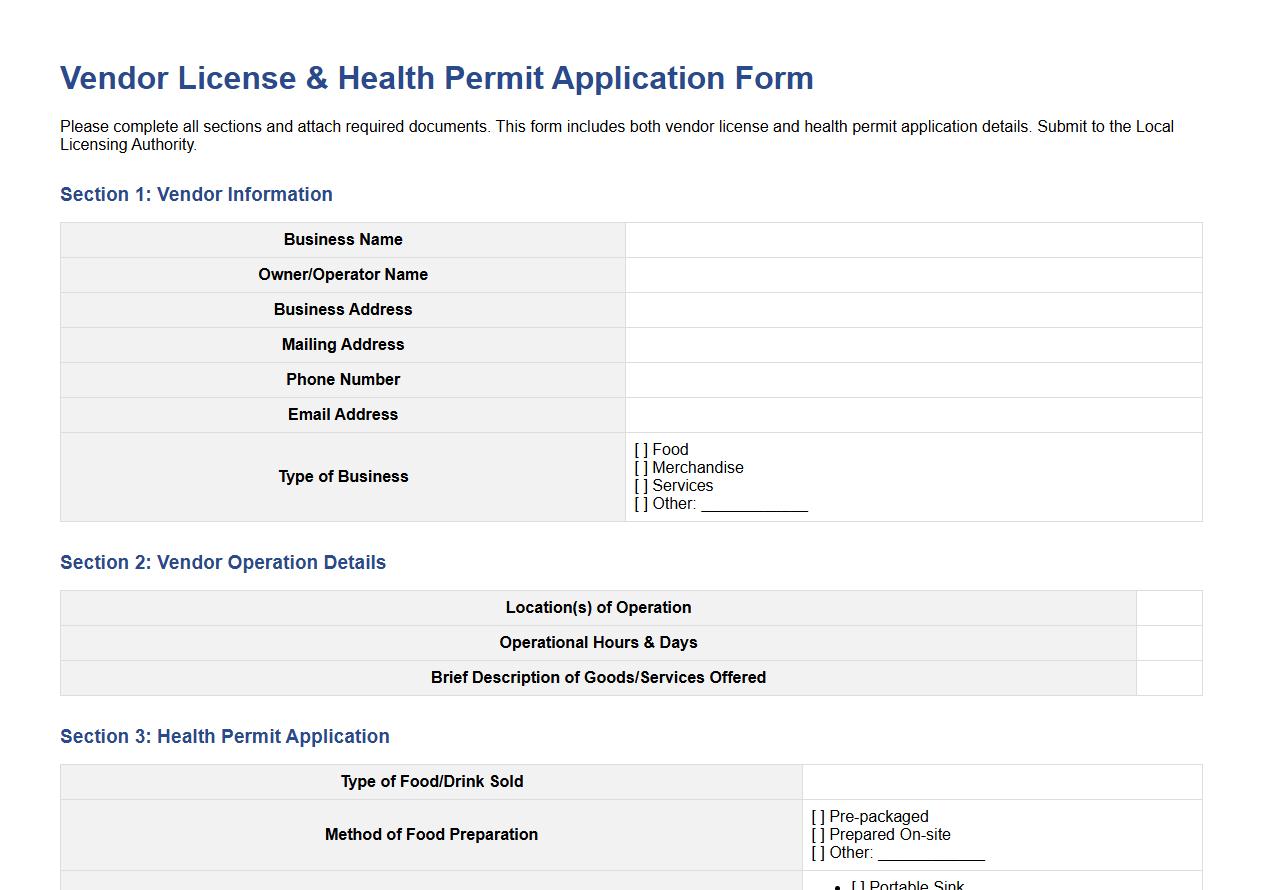Check the Portable Sink checkbox
Viewport: 1263px width, 890px height.
point(858,884)
